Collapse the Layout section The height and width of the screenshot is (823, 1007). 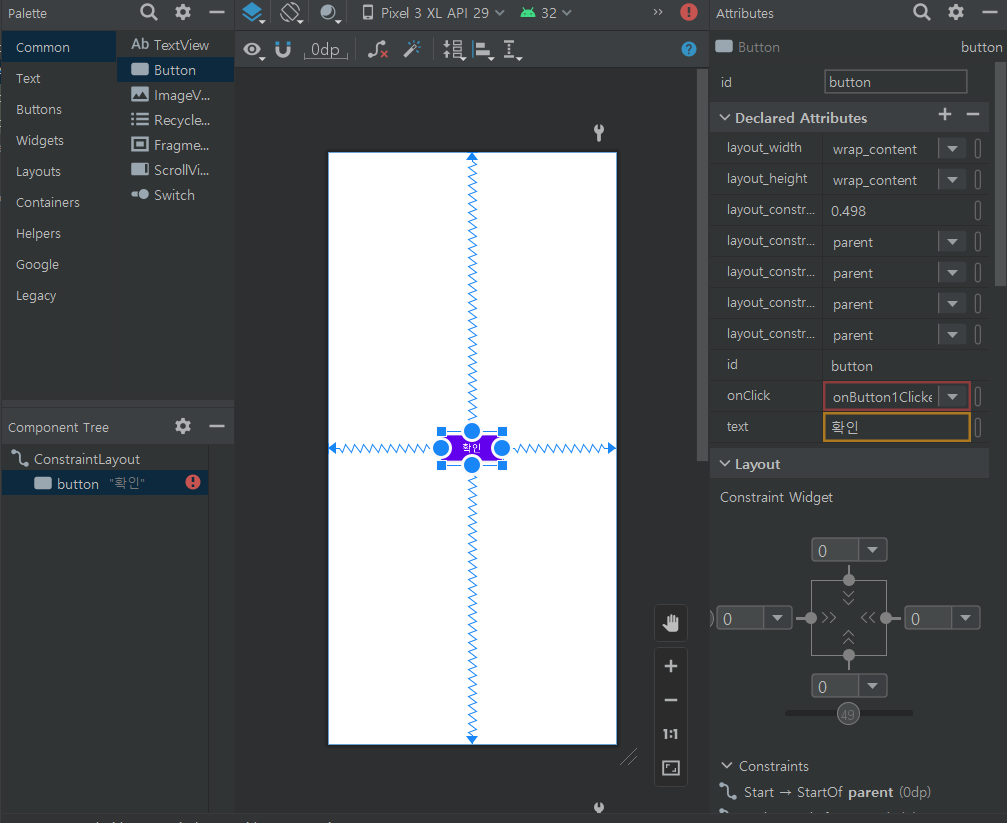[725, 464]
